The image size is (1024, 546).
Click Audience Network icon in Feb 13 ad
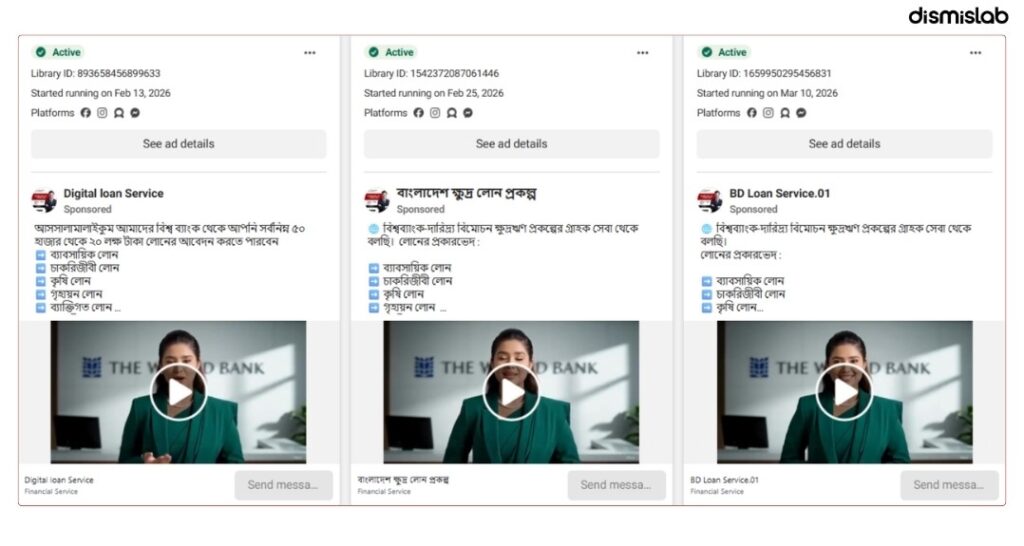(118, 113)
